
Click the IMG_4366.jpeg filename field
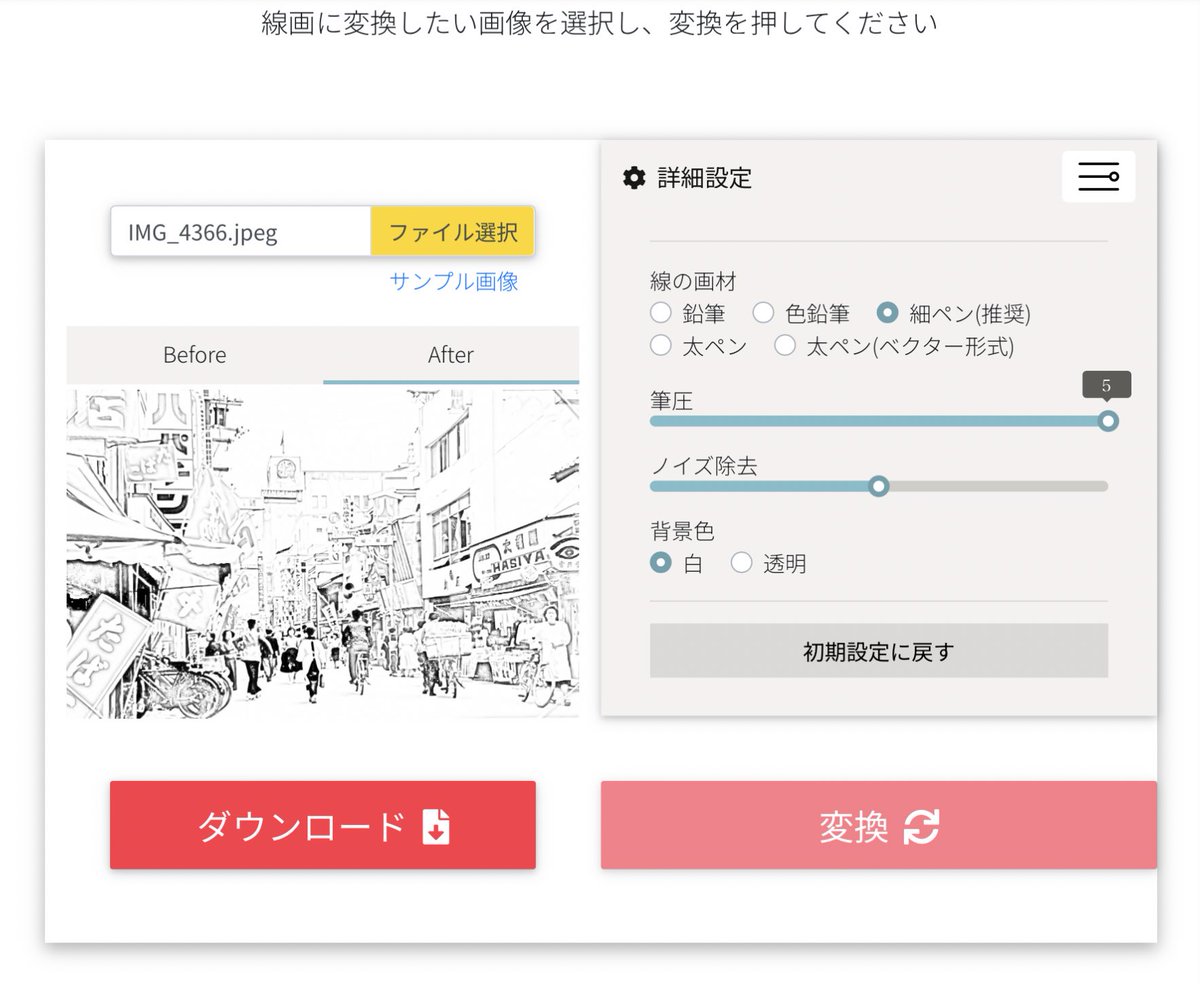click(241, 232)
